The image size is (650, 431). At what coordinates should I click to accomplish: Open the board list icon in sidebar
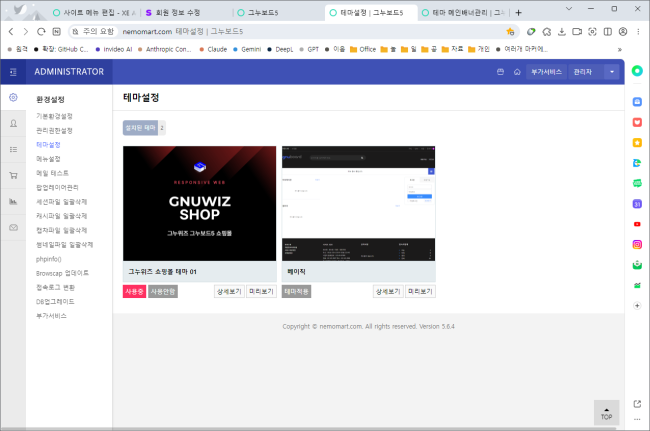pos(13,149)
